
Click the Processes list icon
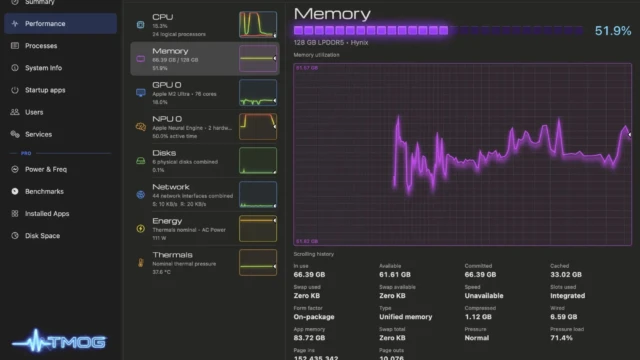[15, 46]
